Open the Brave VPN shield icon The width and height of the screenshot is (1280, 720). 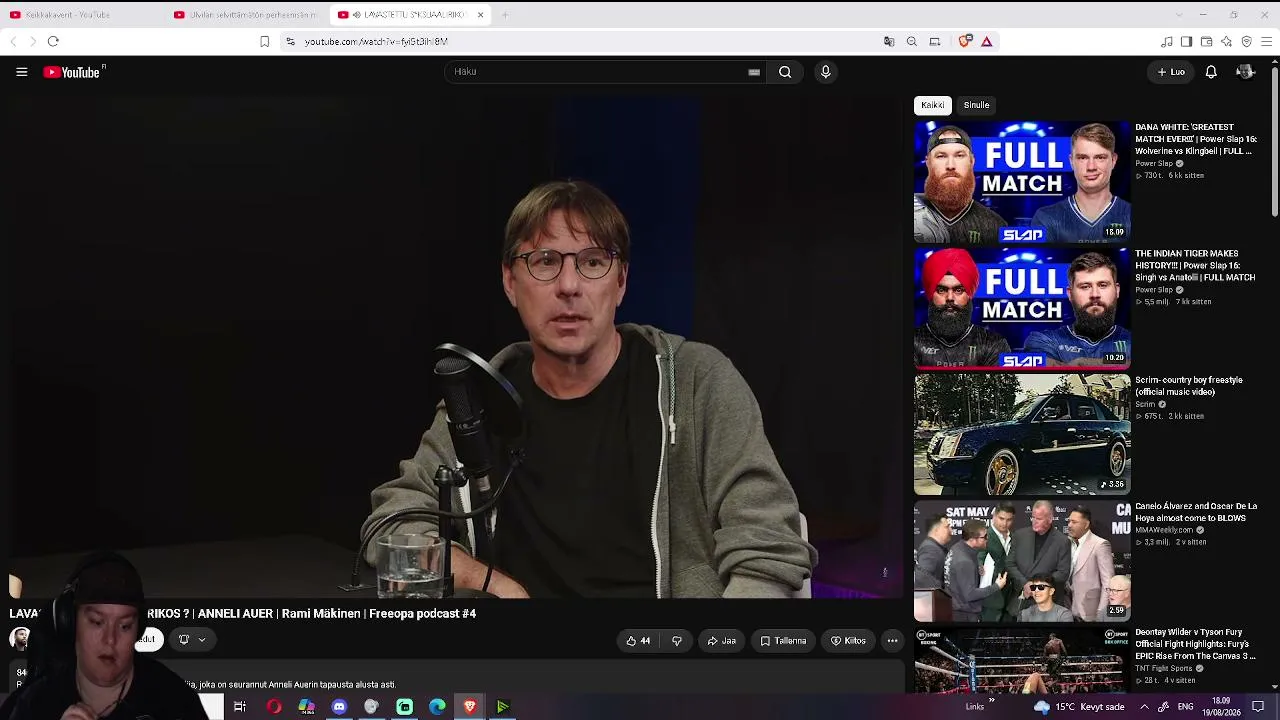(x=1247, y=41)
